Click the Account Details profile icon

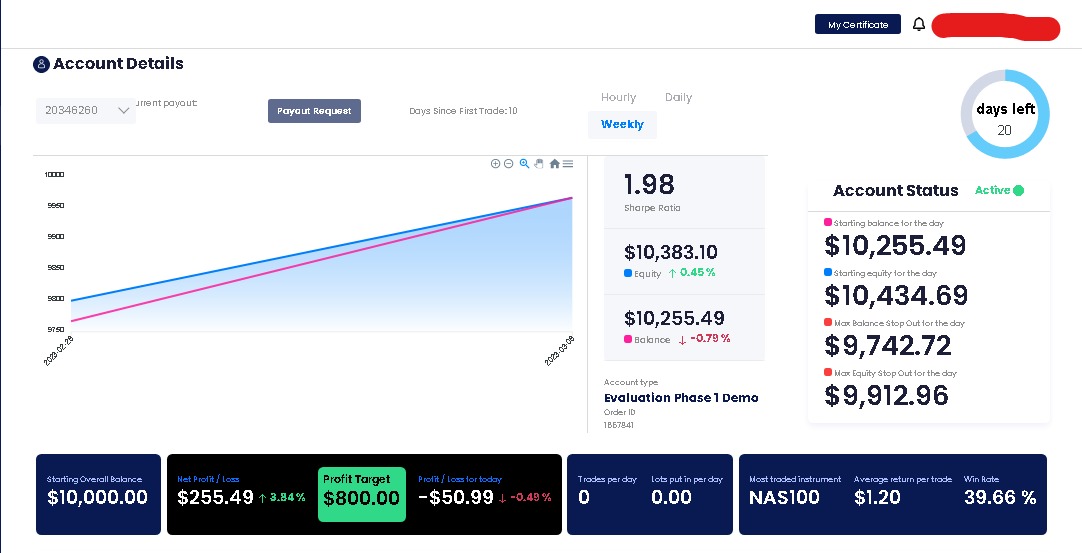41,64
